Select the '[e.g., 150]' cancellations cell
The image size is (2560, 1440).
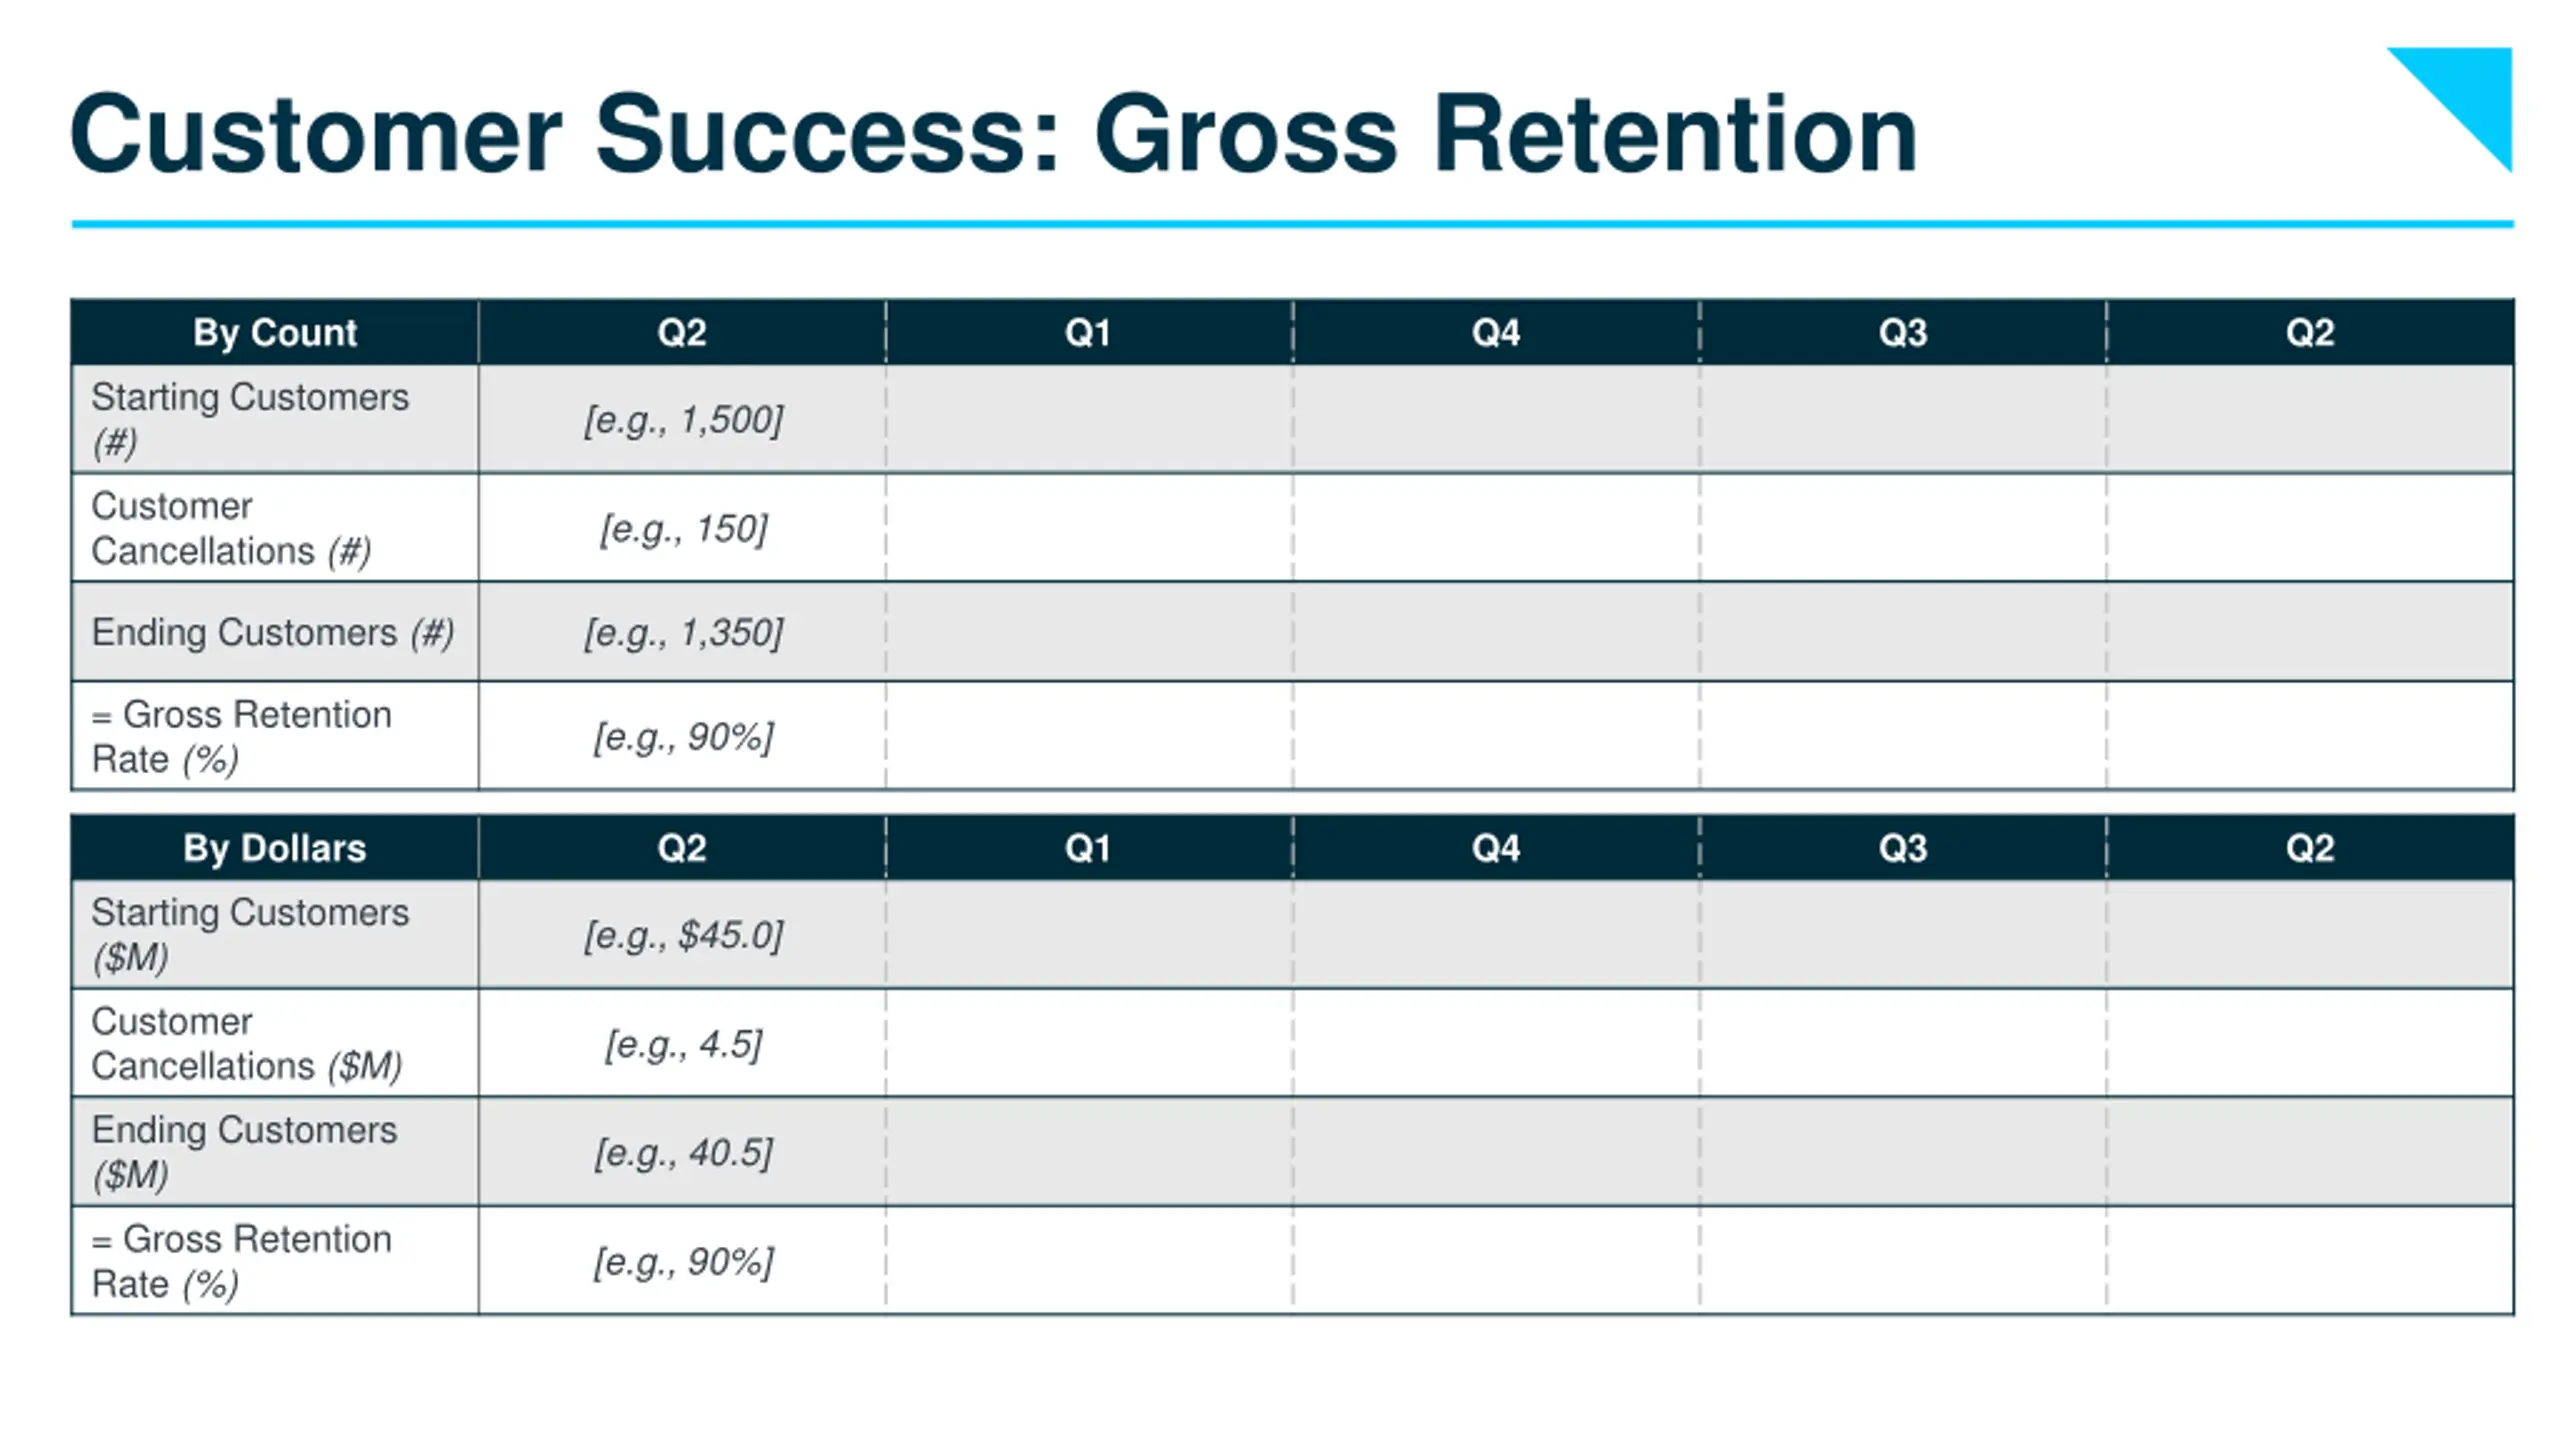tap(682, 528)
